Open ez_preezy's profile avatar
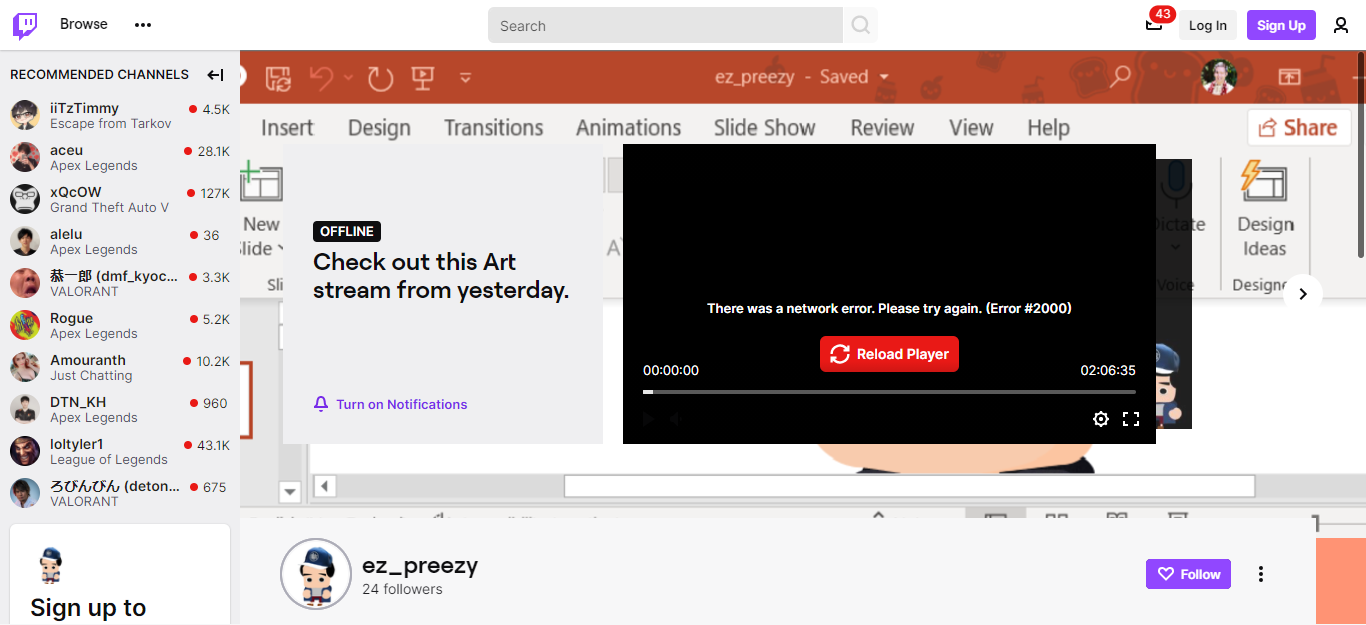 tap(316, 574)
